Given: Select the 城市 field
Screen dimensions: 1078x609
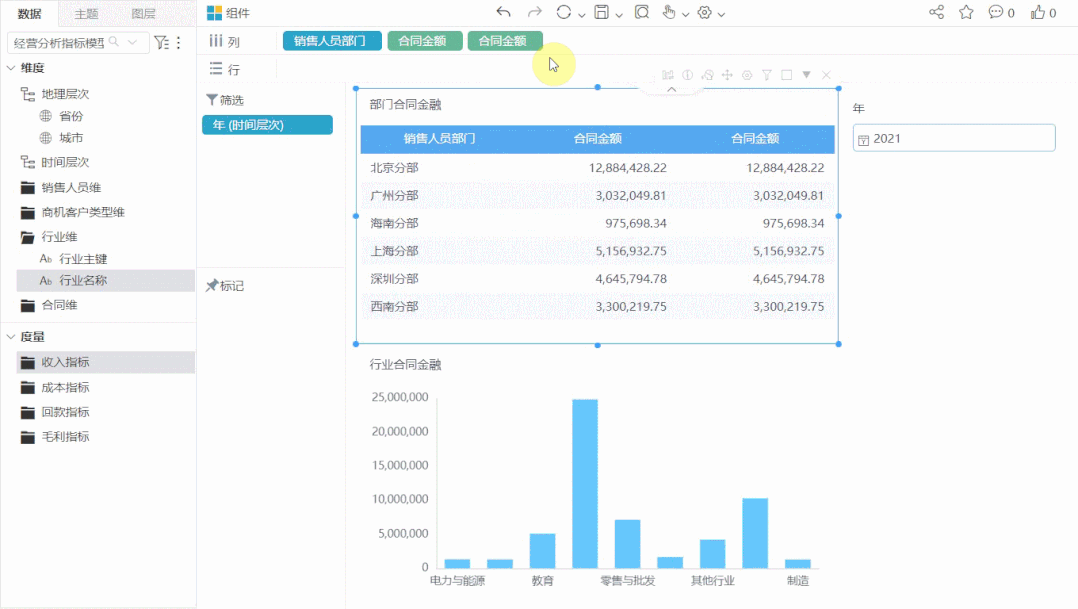Looking at the screenshot, I should click(x=71, y=138).
